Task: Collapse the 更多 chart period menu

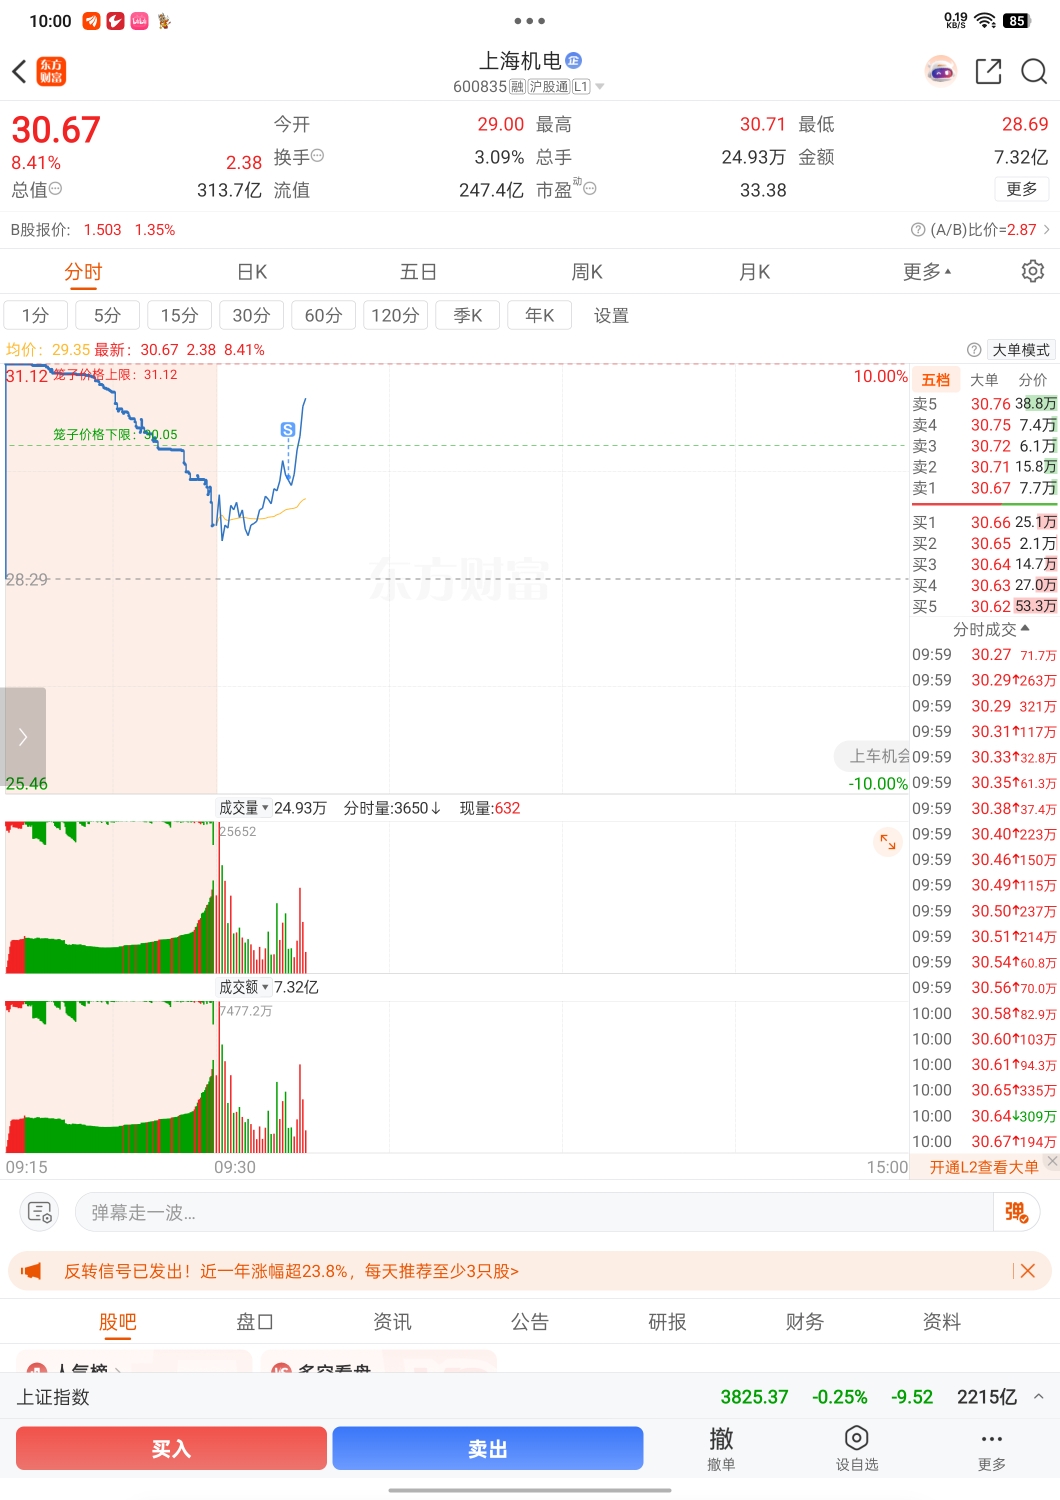Action: pyautogui.click(x=927, y=272)
